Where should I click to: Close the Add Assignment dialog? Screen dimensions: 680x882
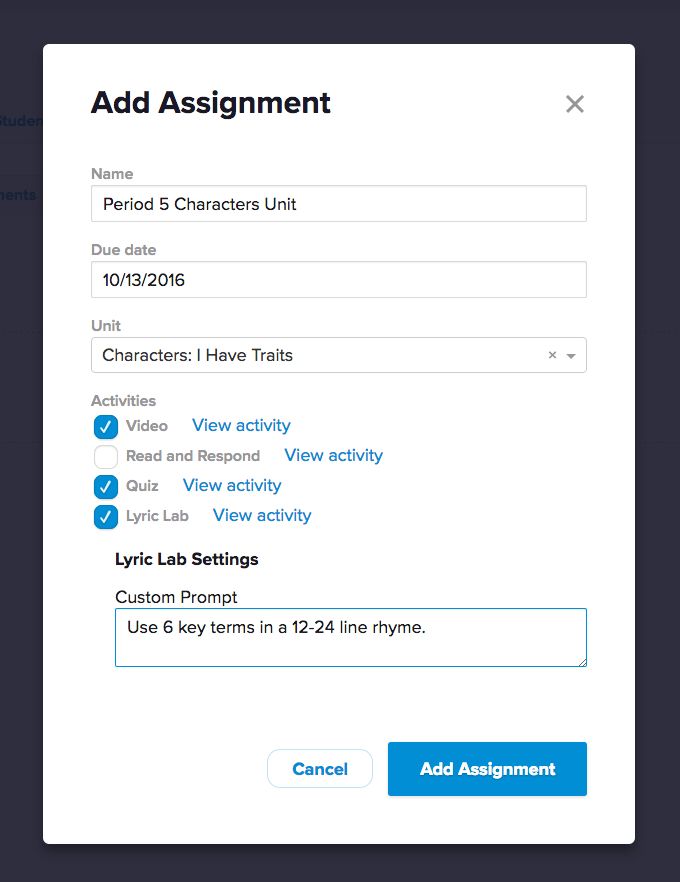tap(574, 104)
